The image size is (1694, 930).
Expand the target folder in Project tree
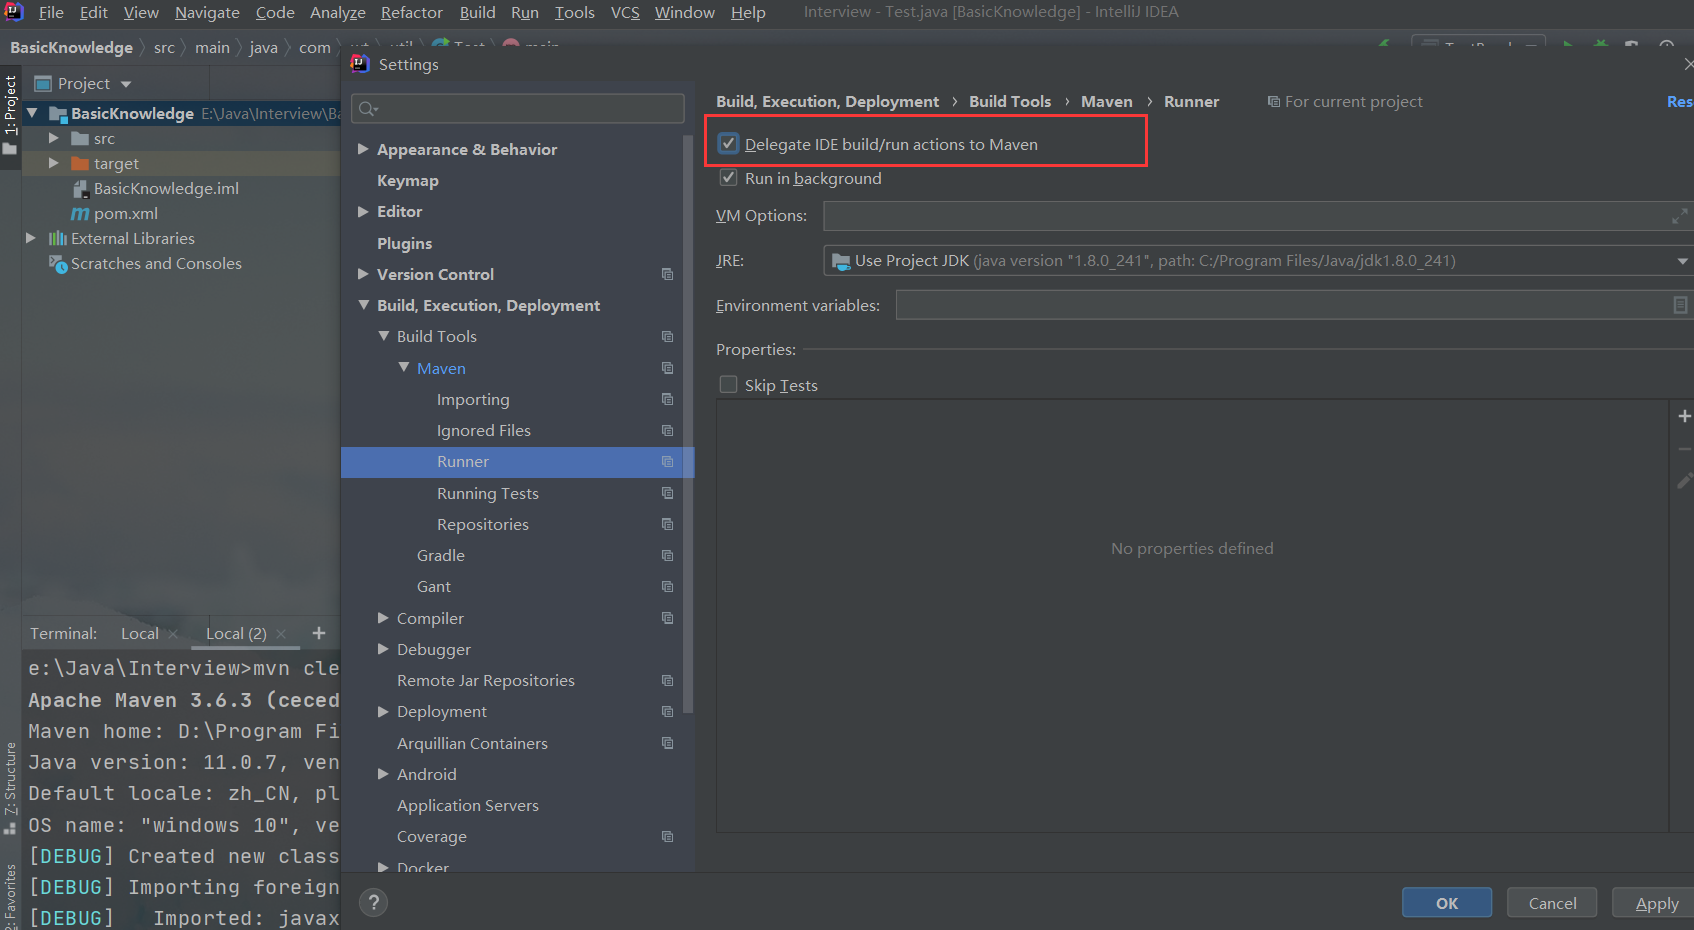(54, 163)
